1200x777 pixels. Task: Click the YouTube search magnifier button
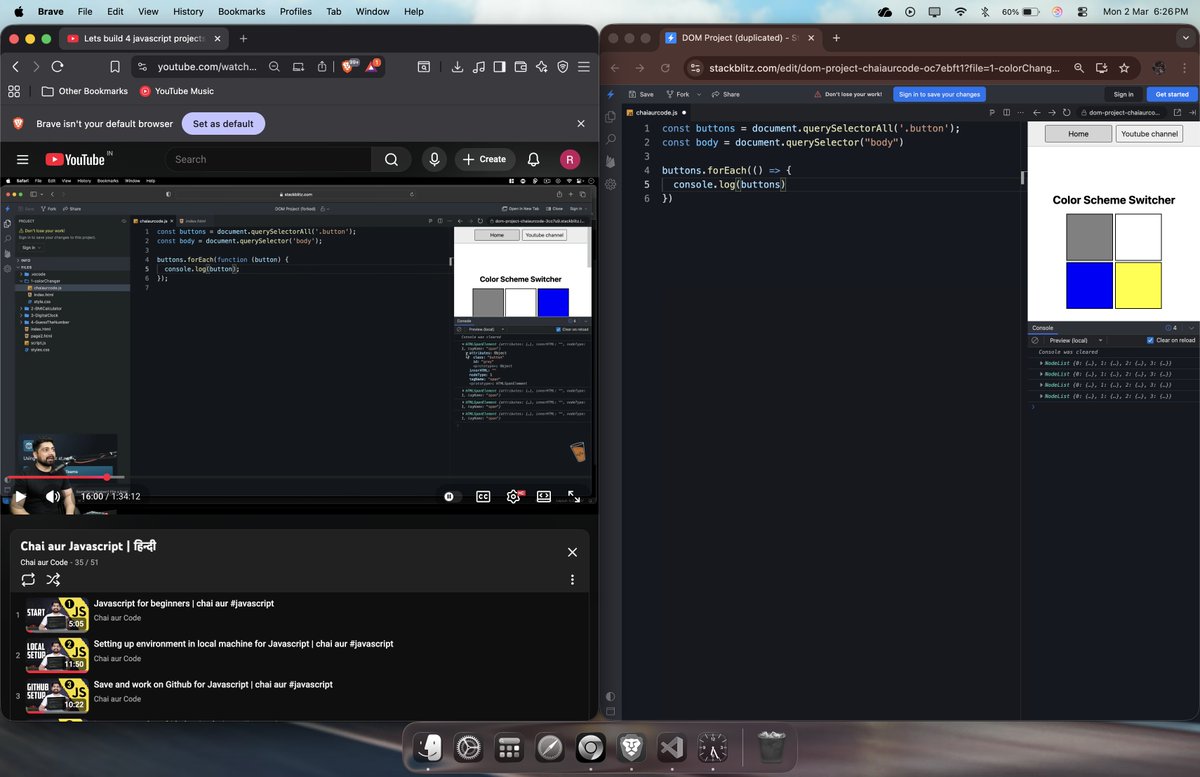pyautogui.click(x=391, y=159)
